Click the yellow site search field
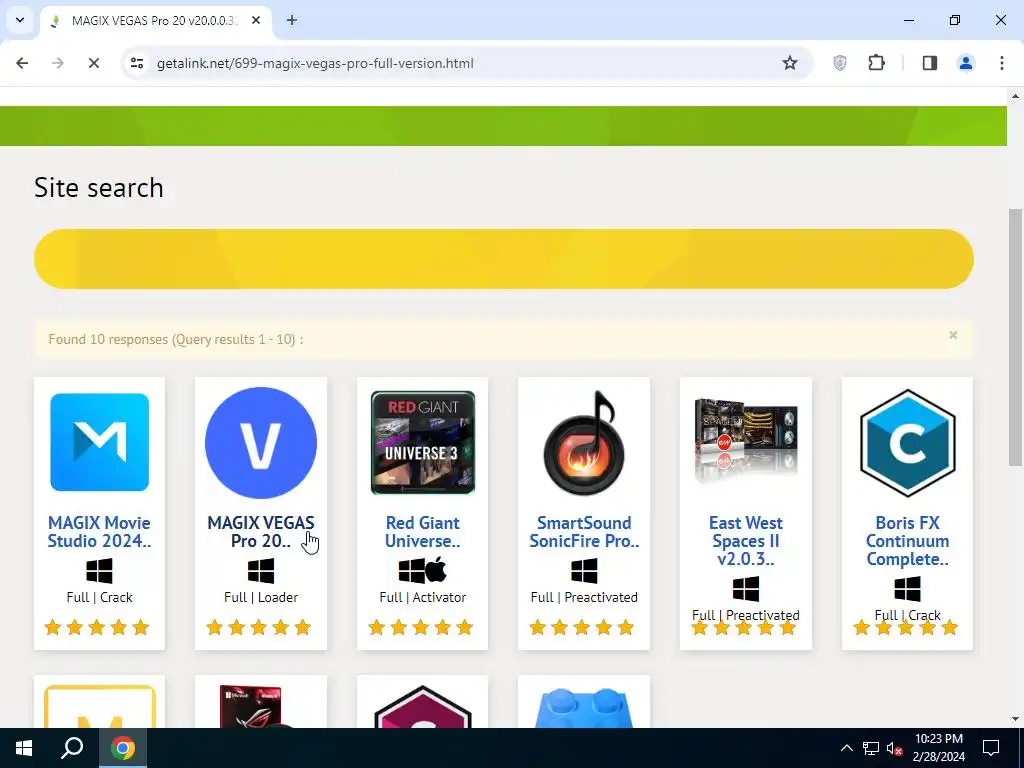 [x=504, y=259]
